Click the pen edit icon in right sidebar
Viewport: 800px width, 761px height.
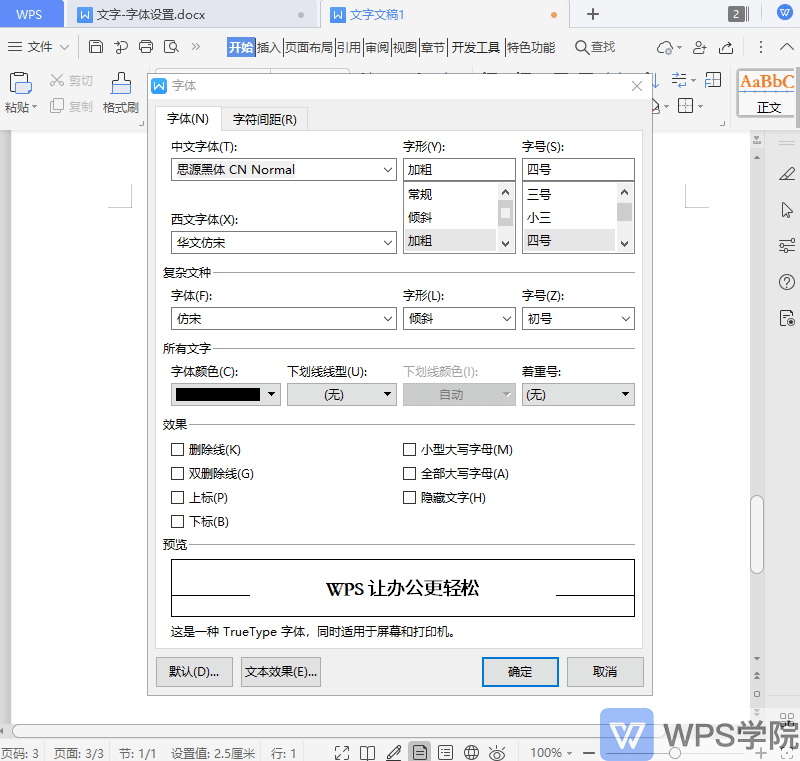[787, 174]
